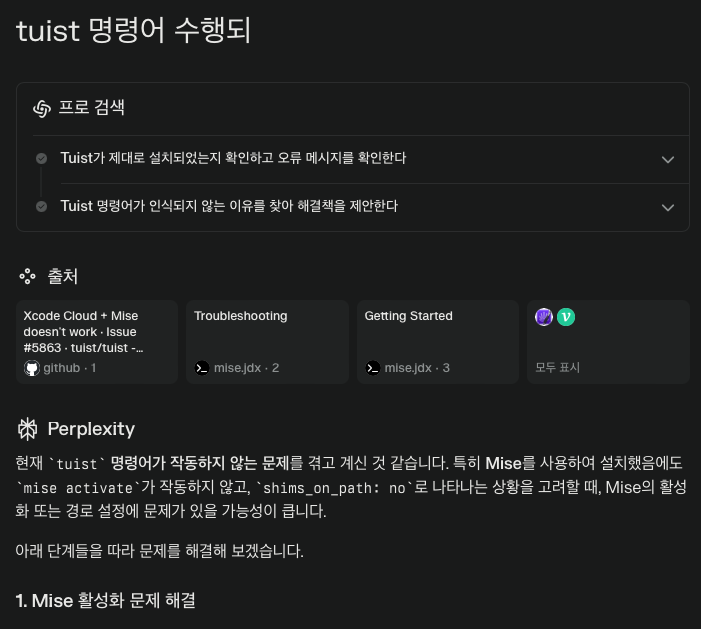Click the checkmark icon beside 'Tuist가 제대로 설치되었는지'
Screen dimensions: 701x629
42,159
